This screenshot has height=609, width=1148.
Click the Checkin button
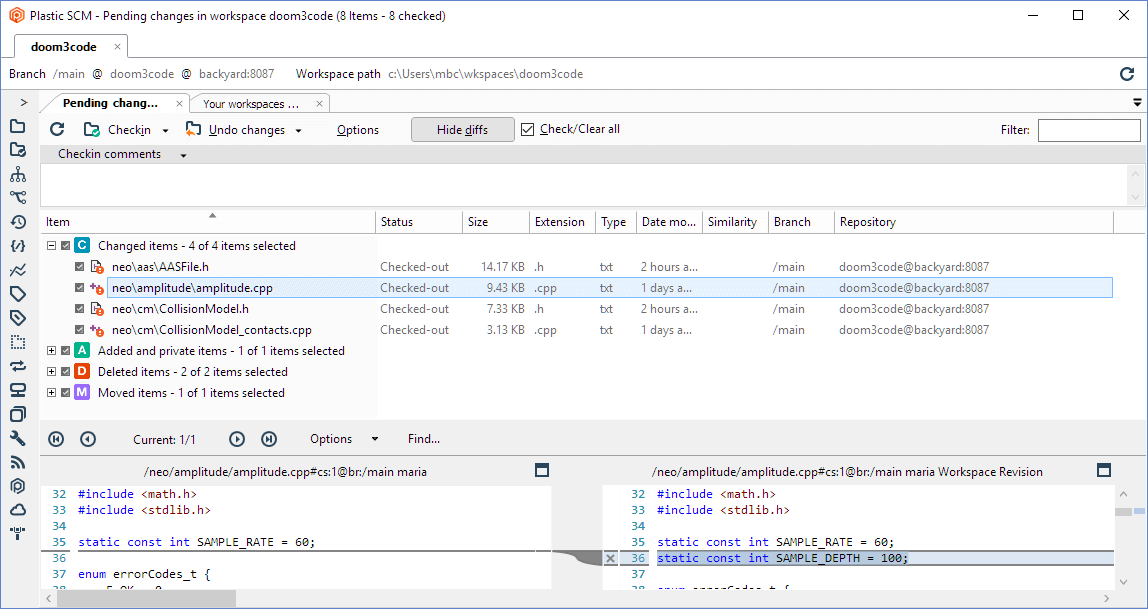(x=117, y=130)
